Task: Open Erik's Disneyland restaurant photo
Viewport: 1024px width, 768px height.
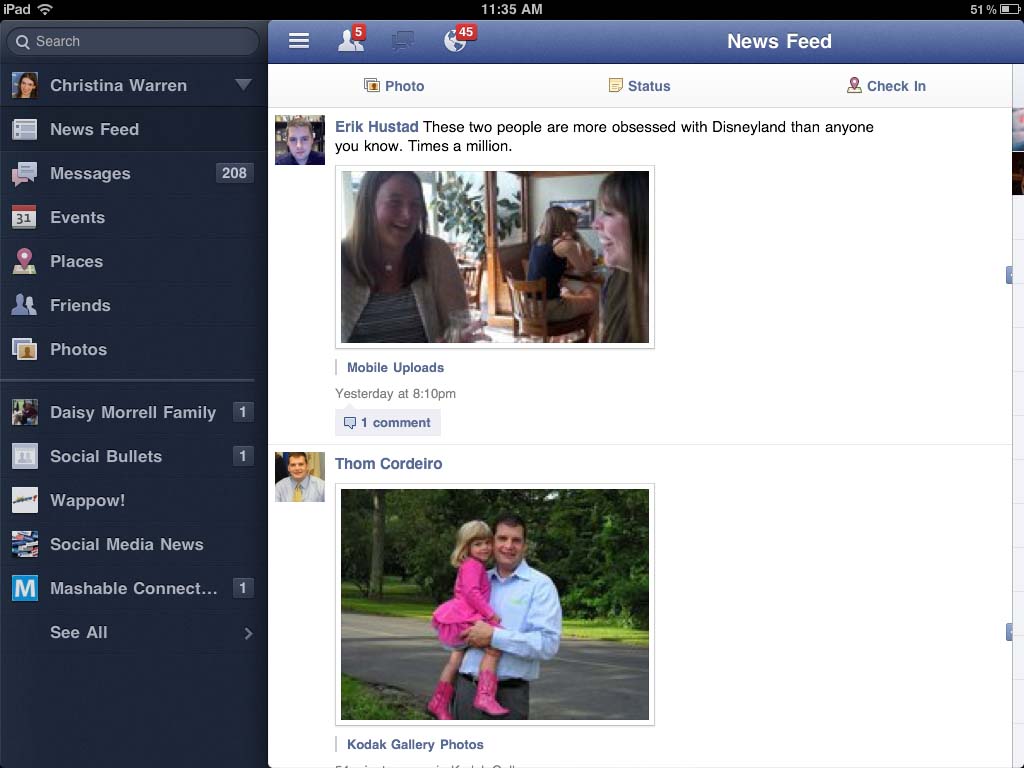Action: click(x=495, y=257)
